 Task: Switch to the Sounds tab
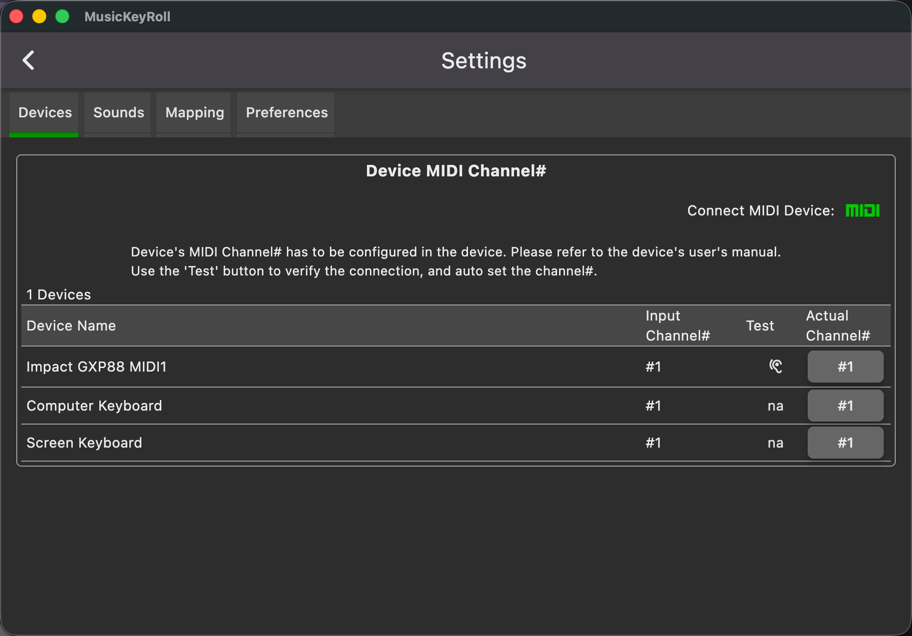pyautogui.click(x=118, y=113)
